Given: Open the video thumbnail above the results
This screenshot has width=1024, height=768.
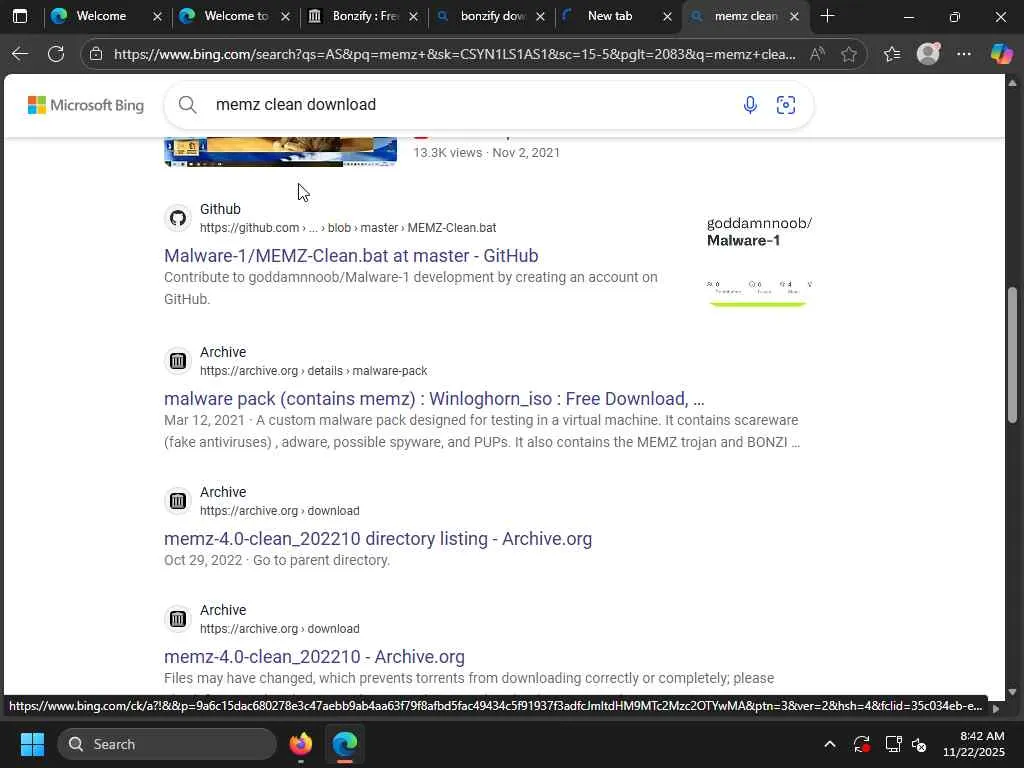Looking at the screenshot, I should point(280,152).
